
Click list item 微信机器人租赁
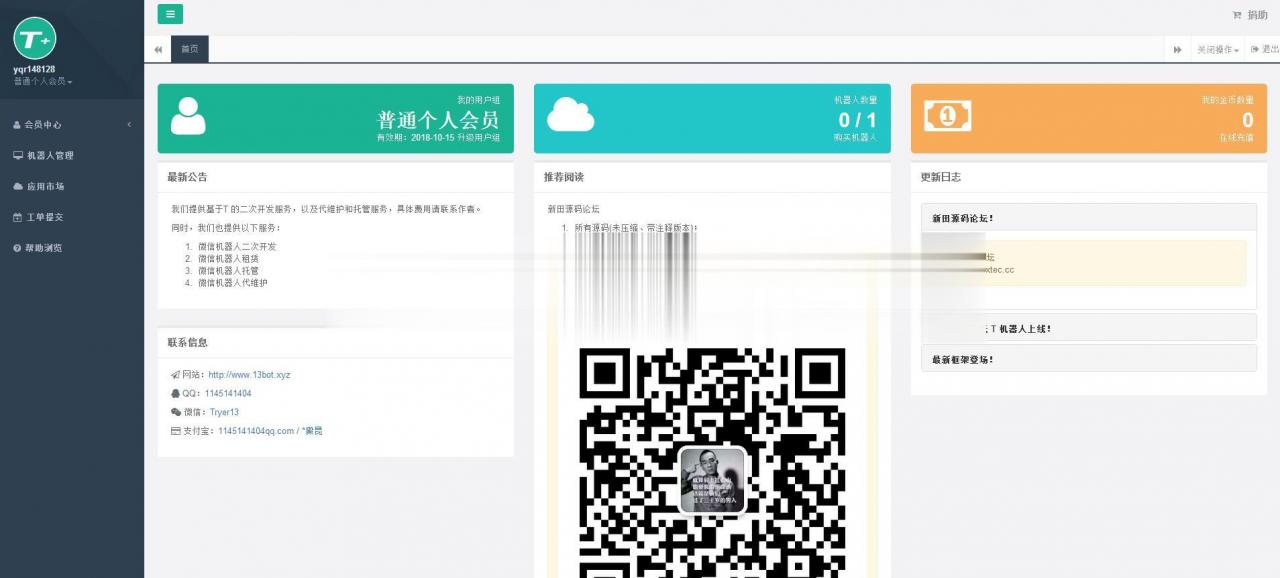coord(228,258)
